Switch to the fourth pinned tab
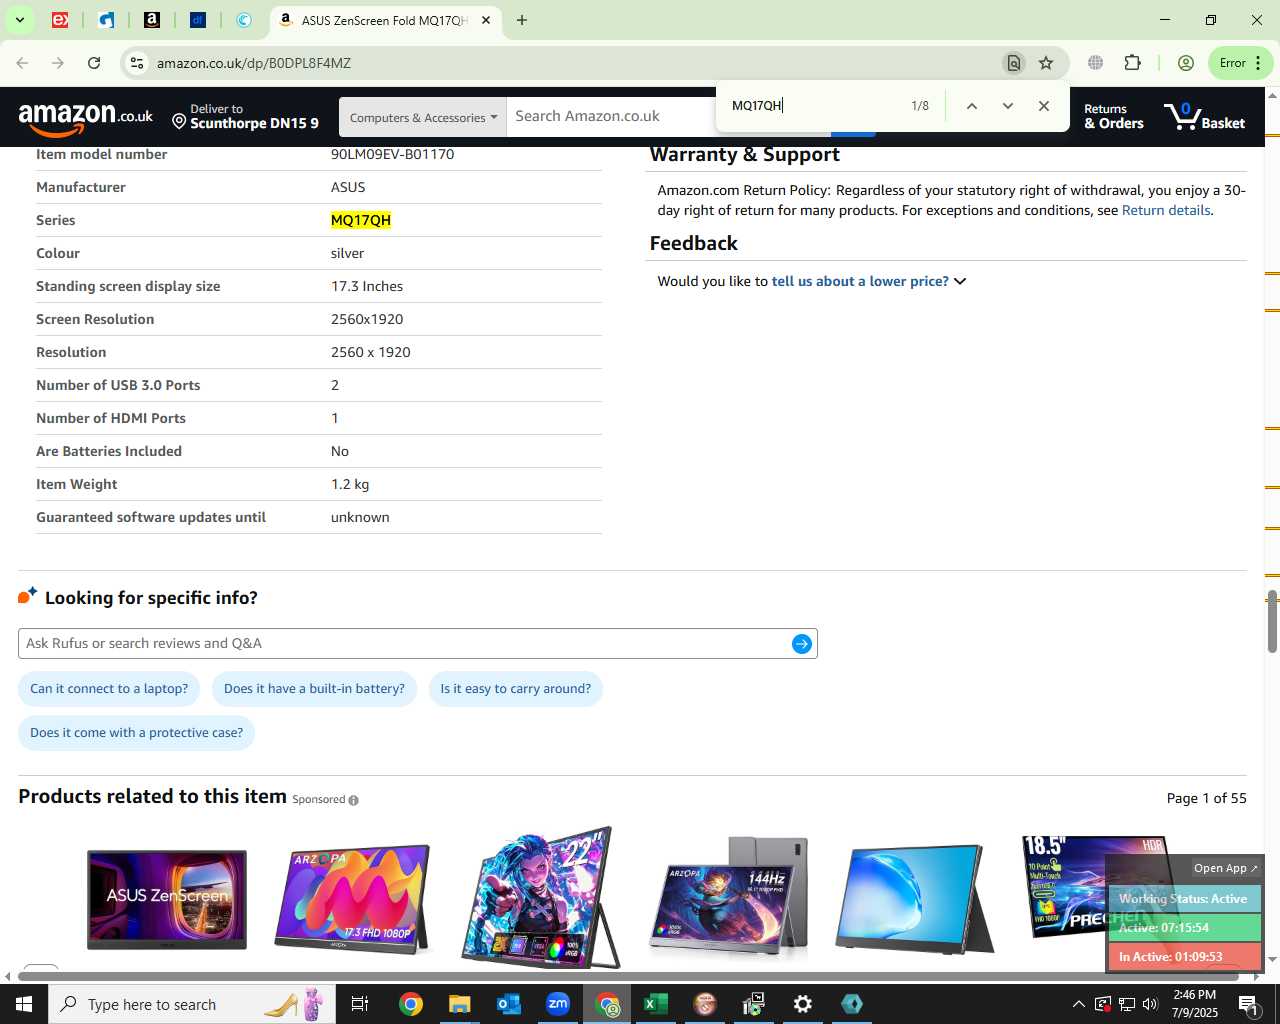Screen dimensions: 1280x1024 click(198, 20)
